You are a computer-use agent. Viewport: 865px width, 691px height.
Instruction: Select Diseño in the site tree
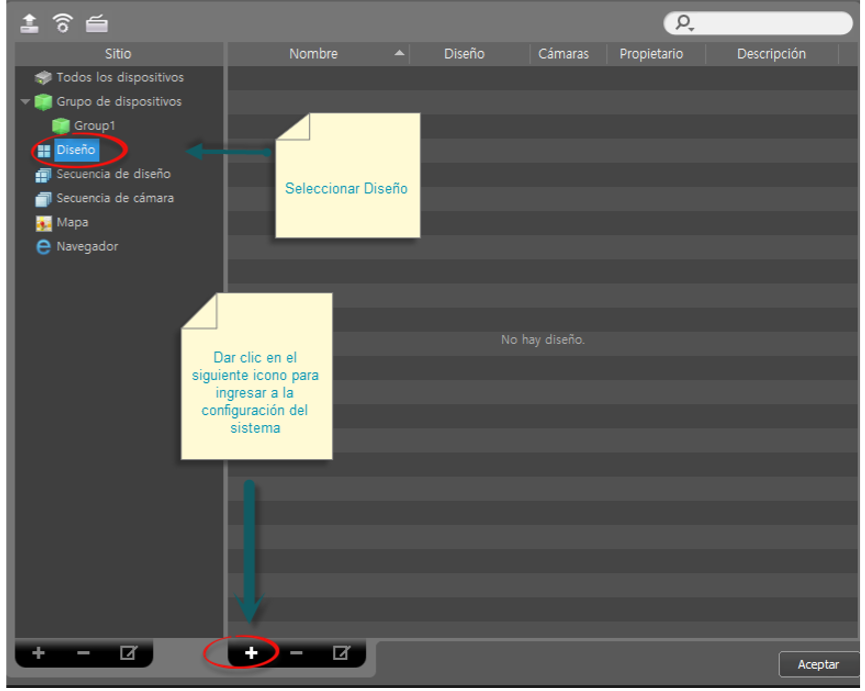click(x=76, y=149)
